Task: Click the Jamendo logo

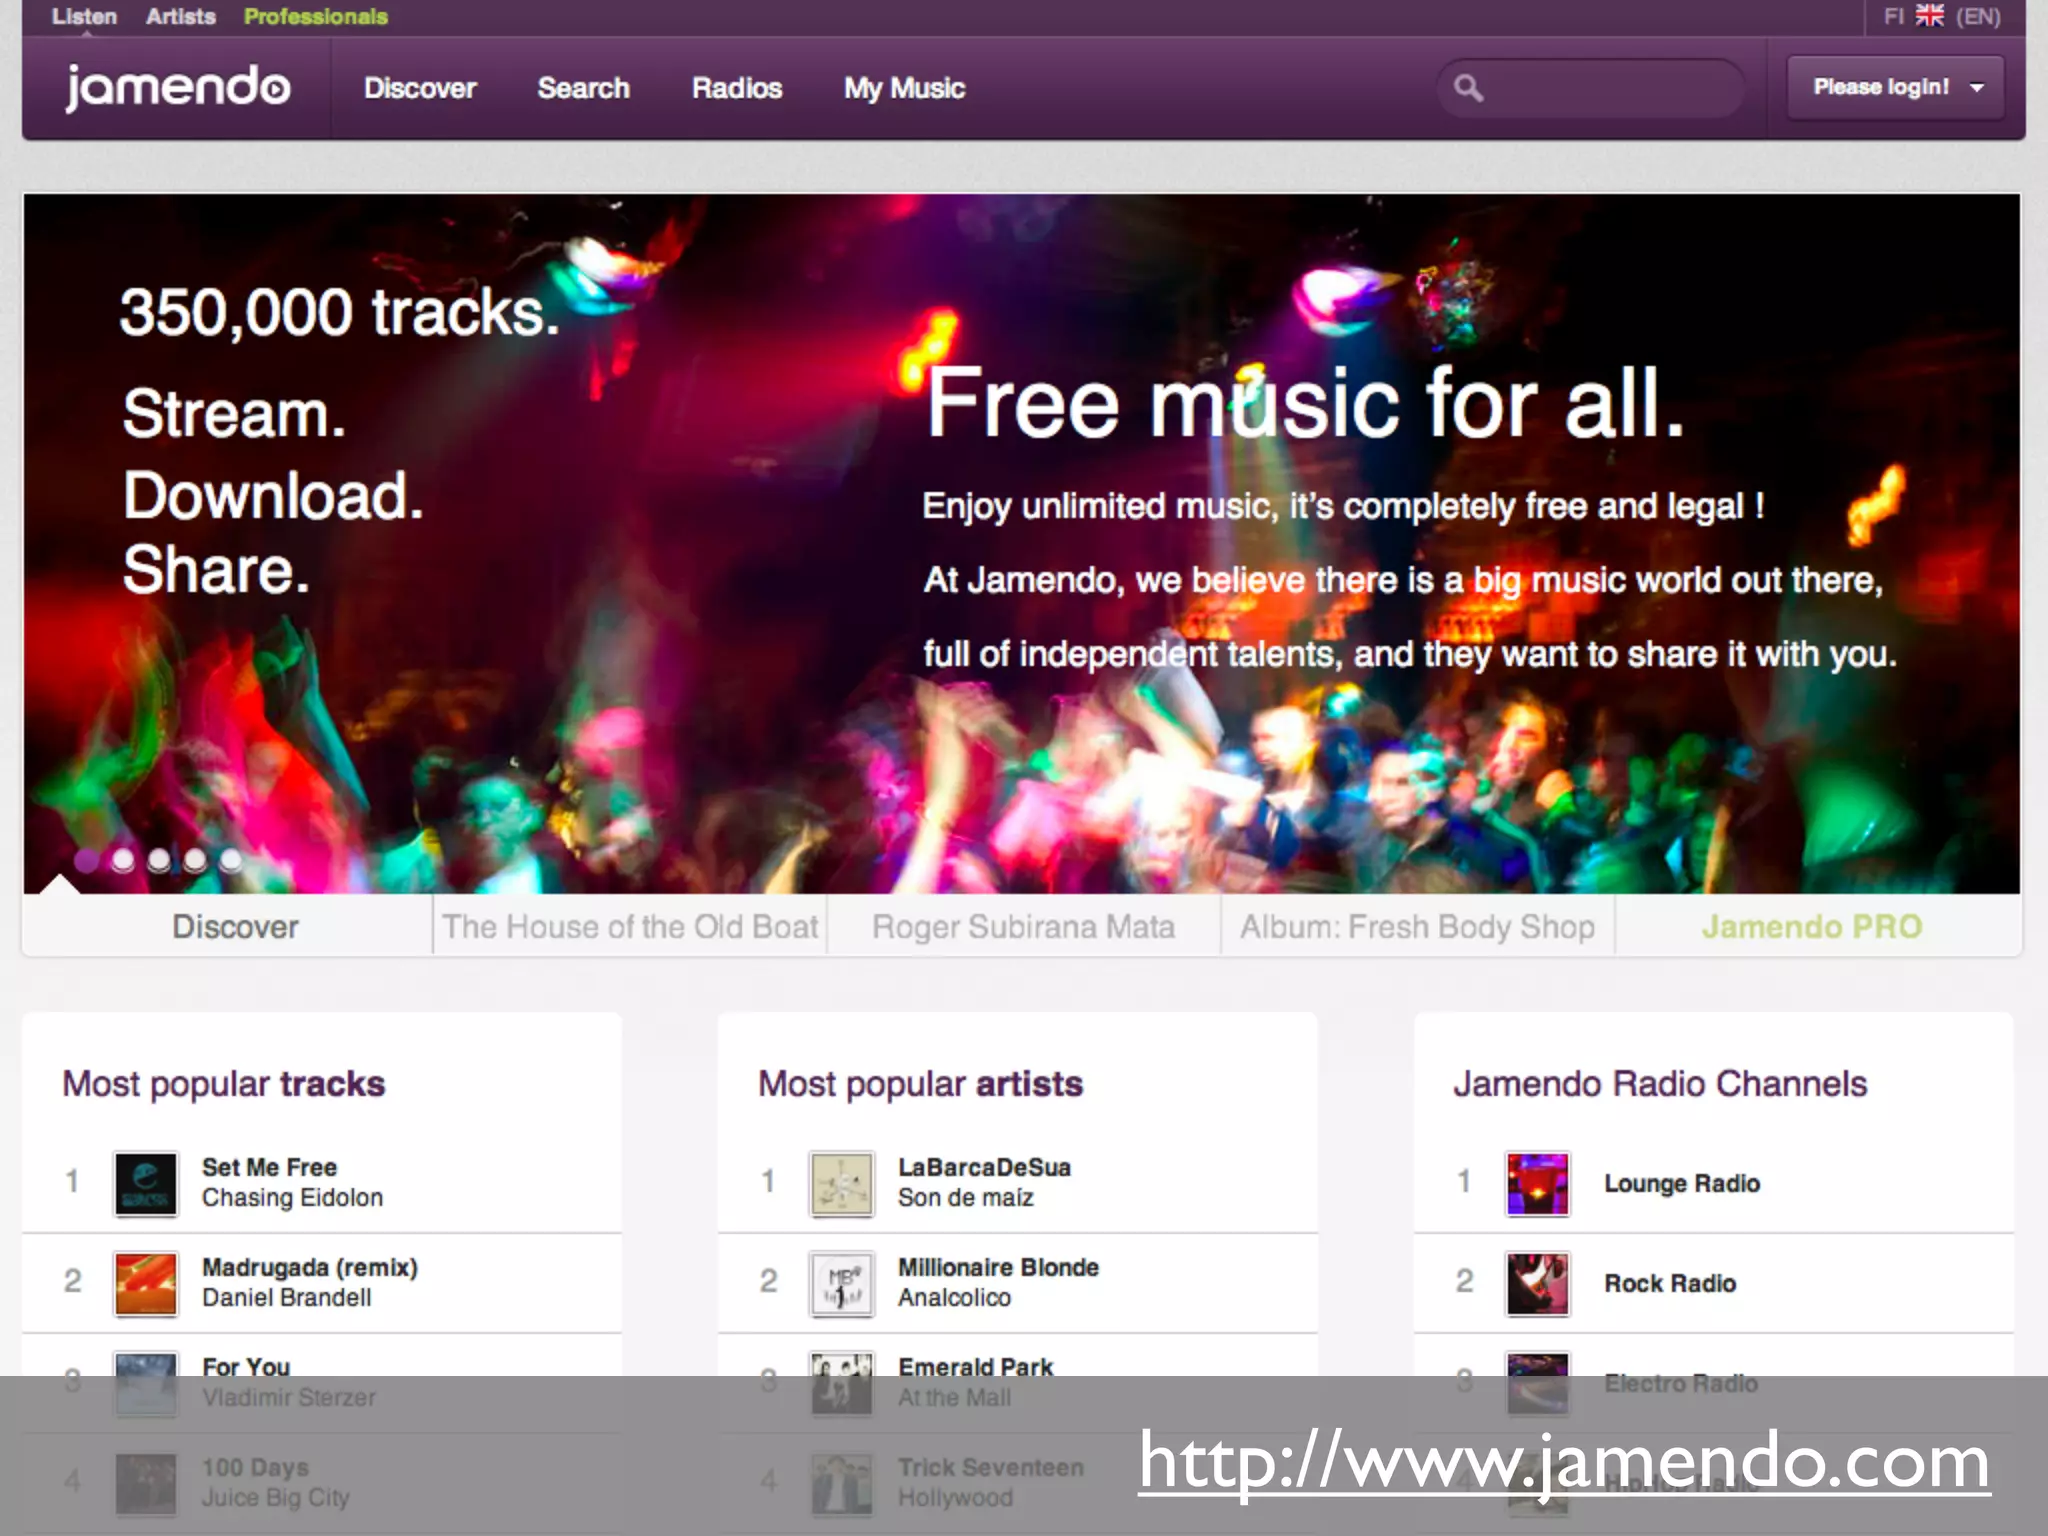Action: [178, 88]
